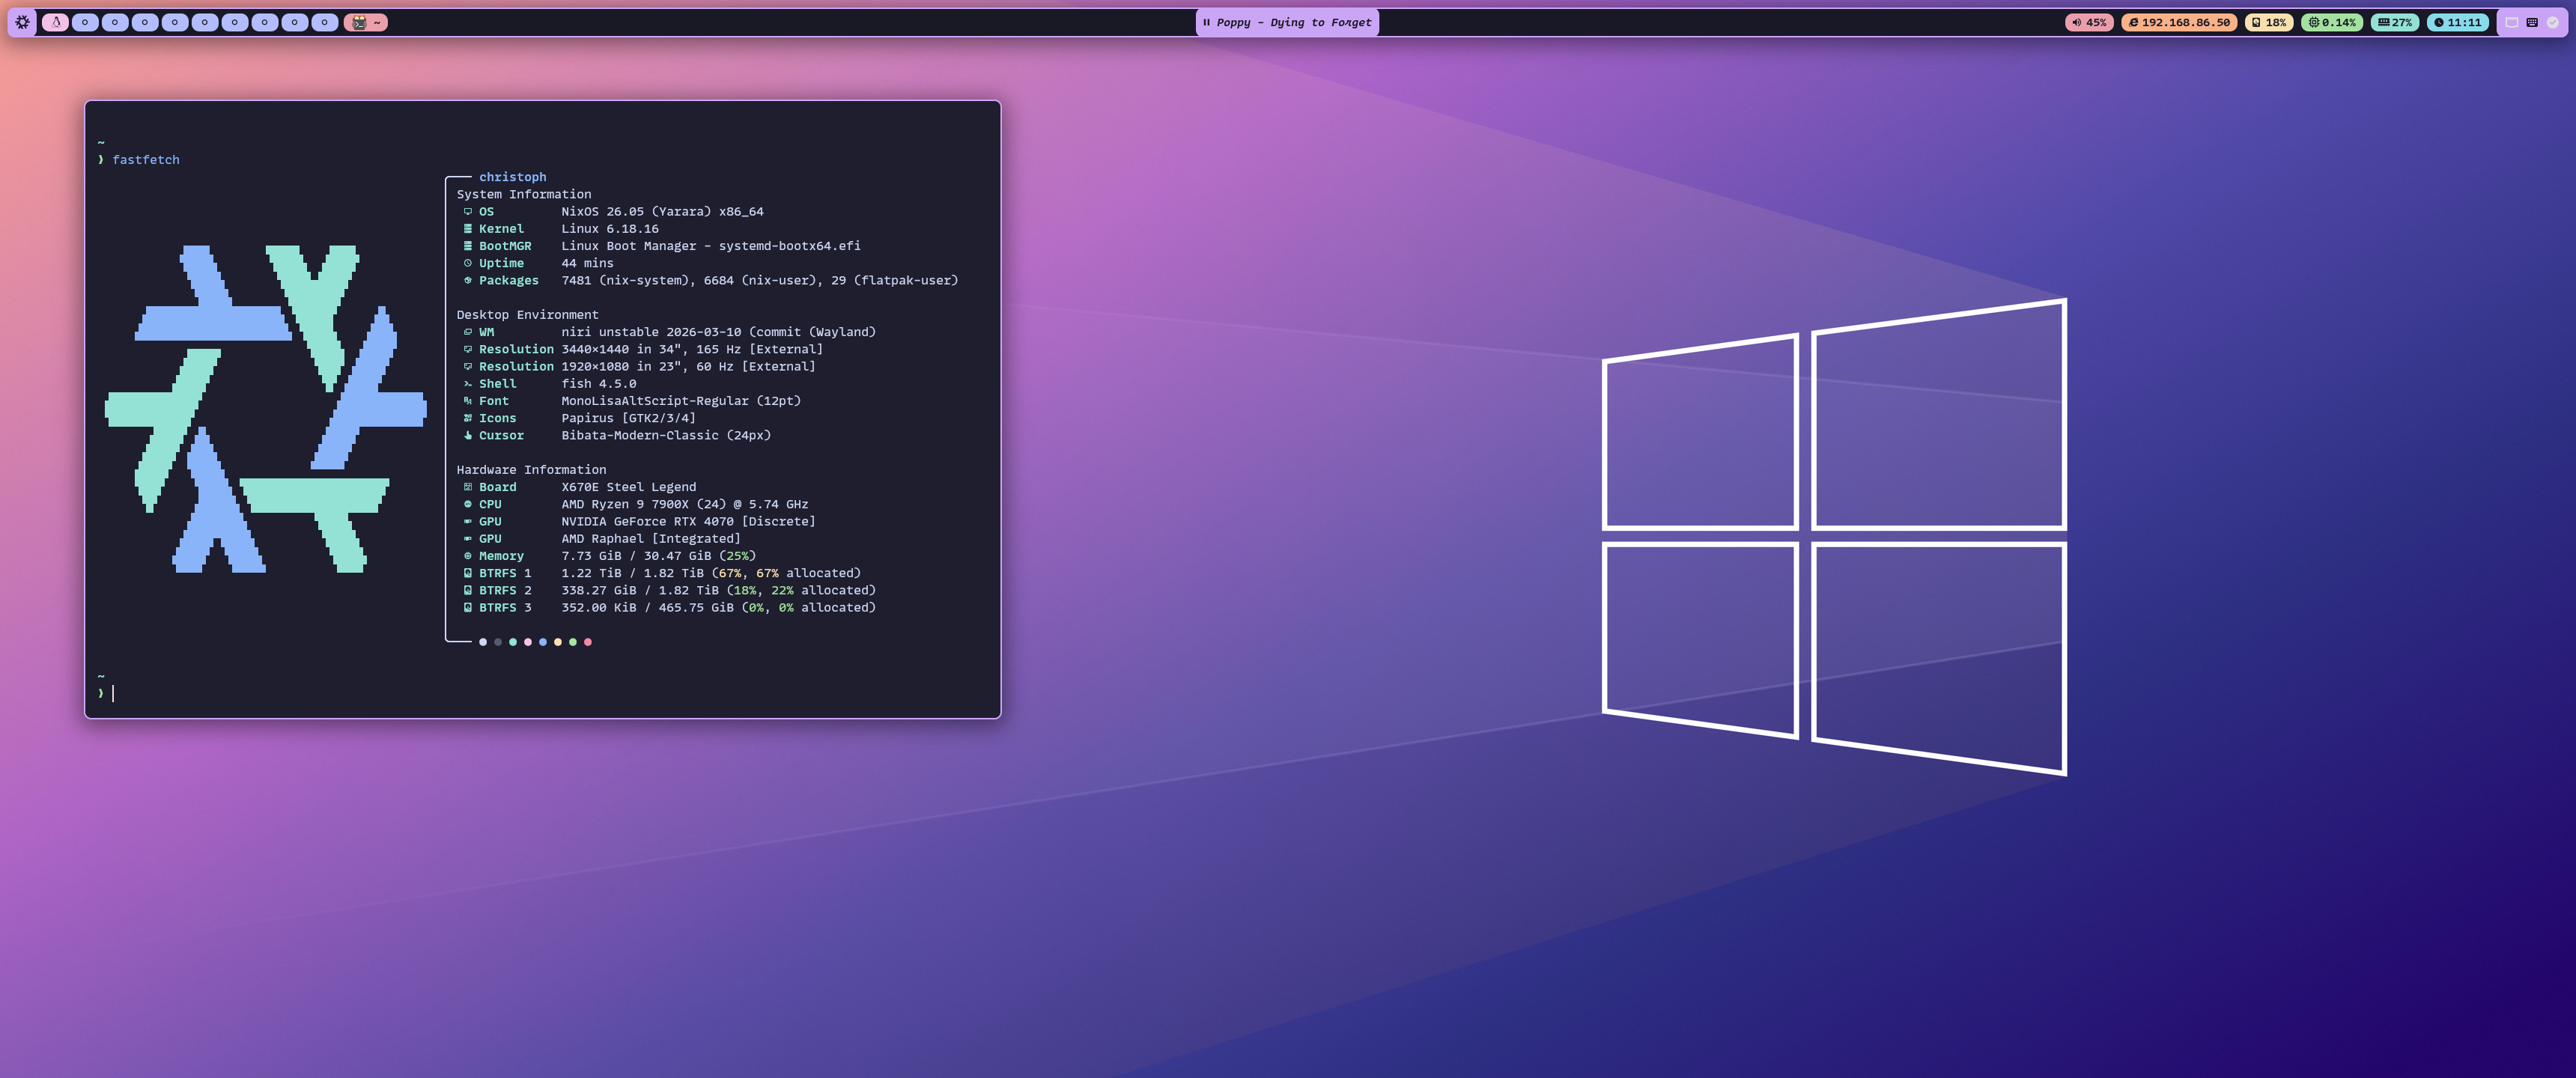The height and width of the screenshot is (1078, 2576).
Task: Toggle the checkmark tray icon
Action: (2552, 22)
